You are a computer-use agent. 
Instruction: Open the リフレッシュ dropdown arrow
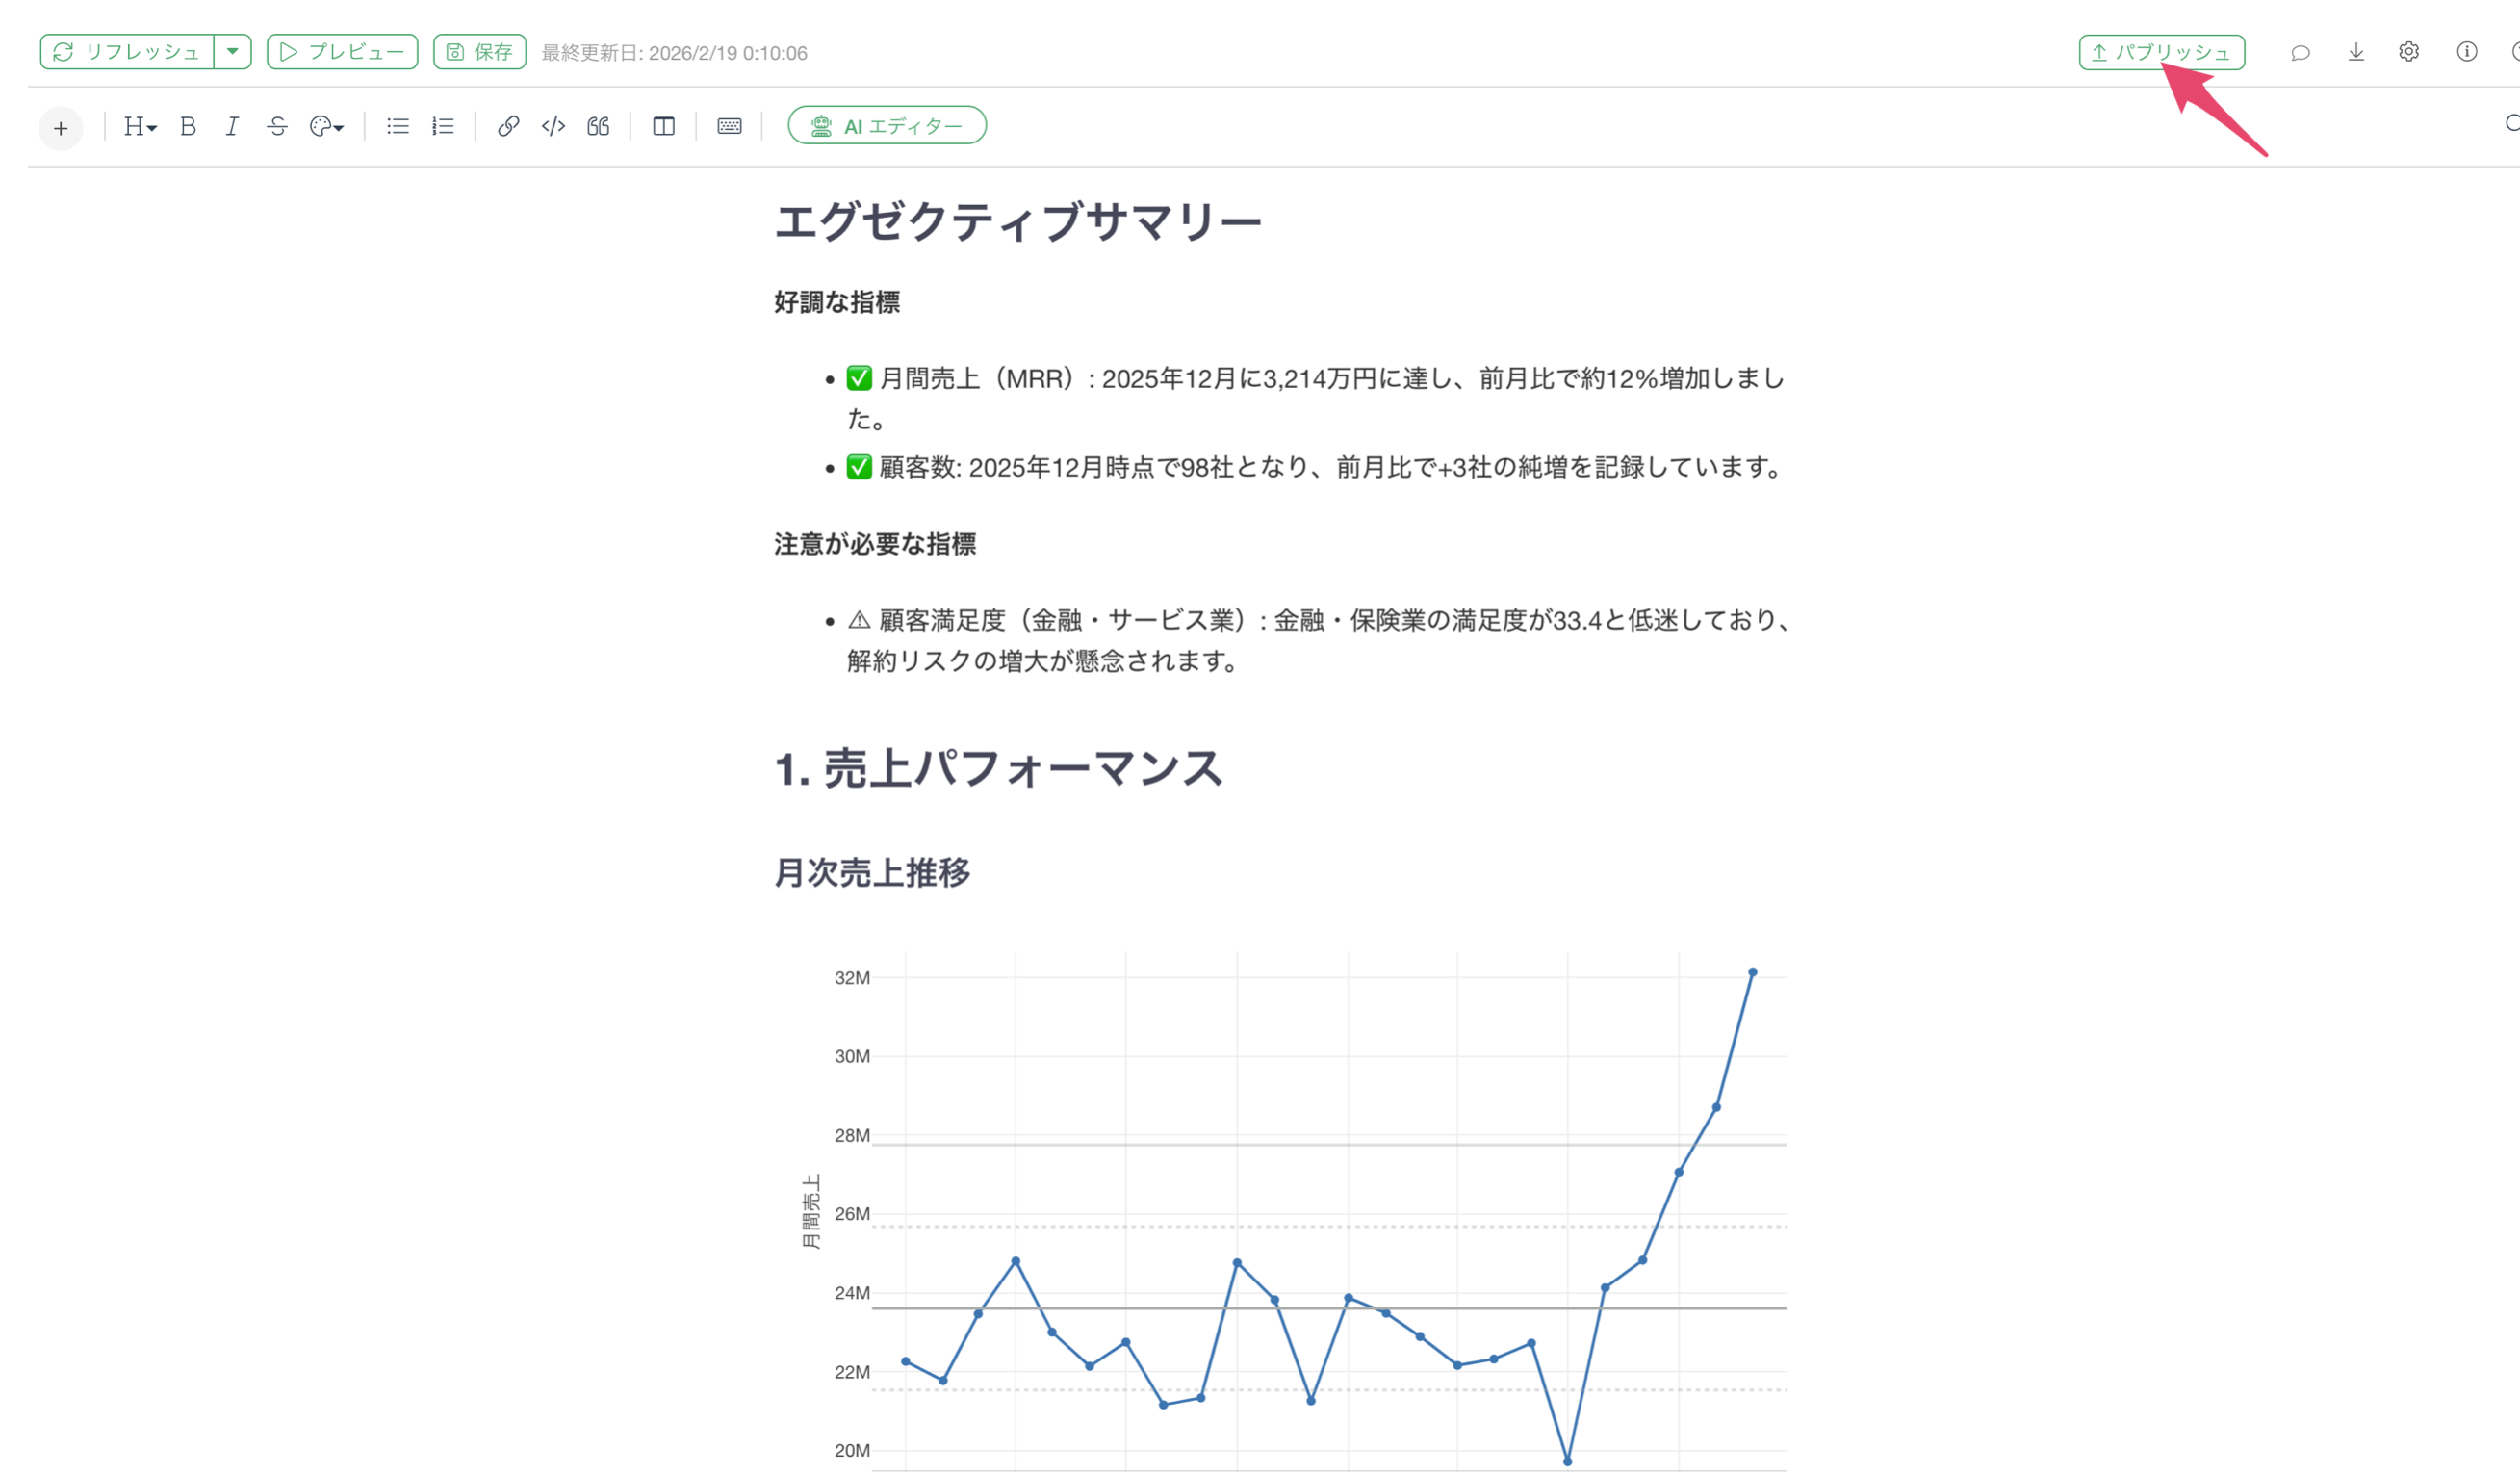tap(232, 52)
